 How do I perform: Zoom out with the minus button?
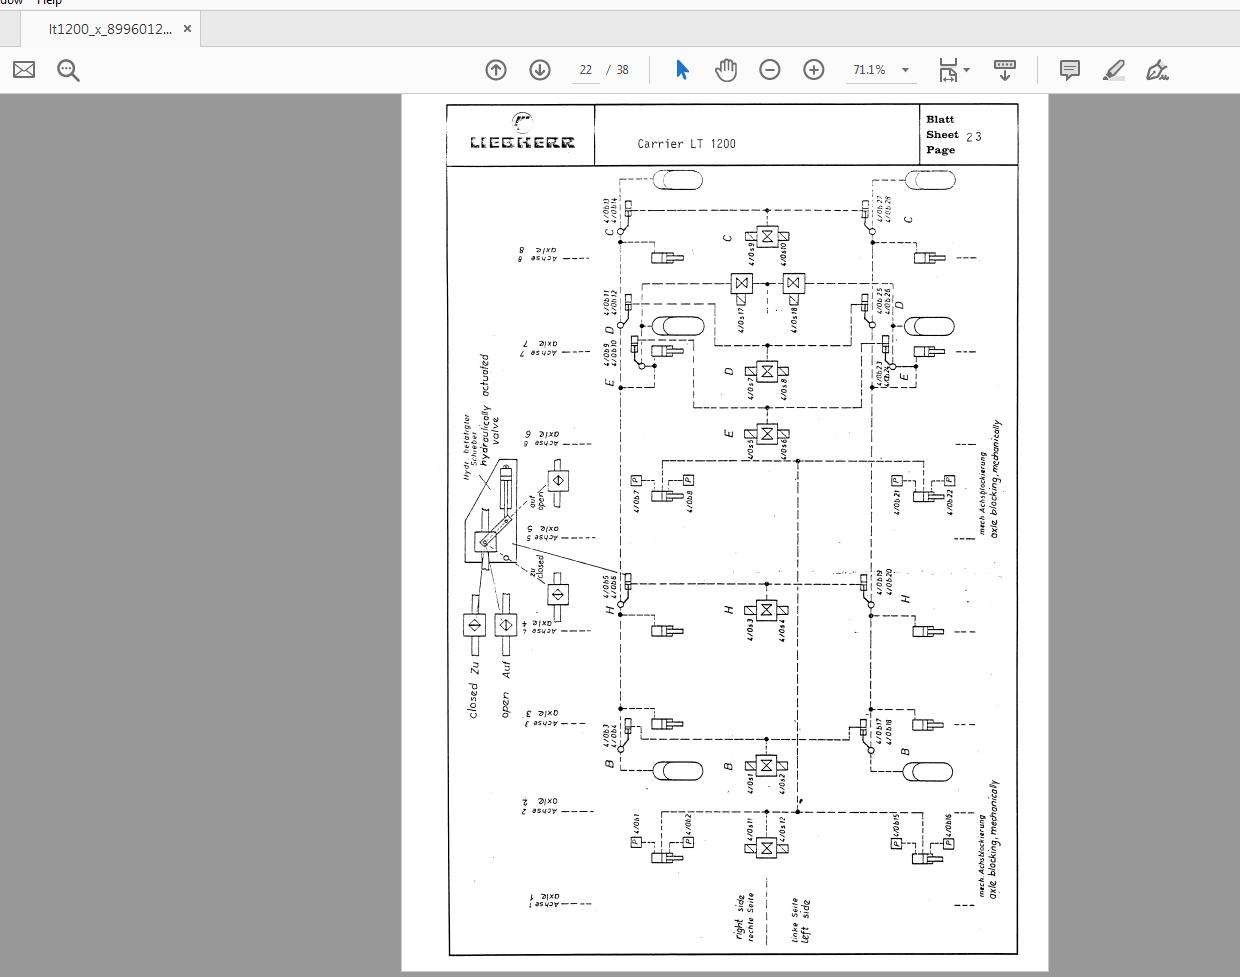(770, 70)
